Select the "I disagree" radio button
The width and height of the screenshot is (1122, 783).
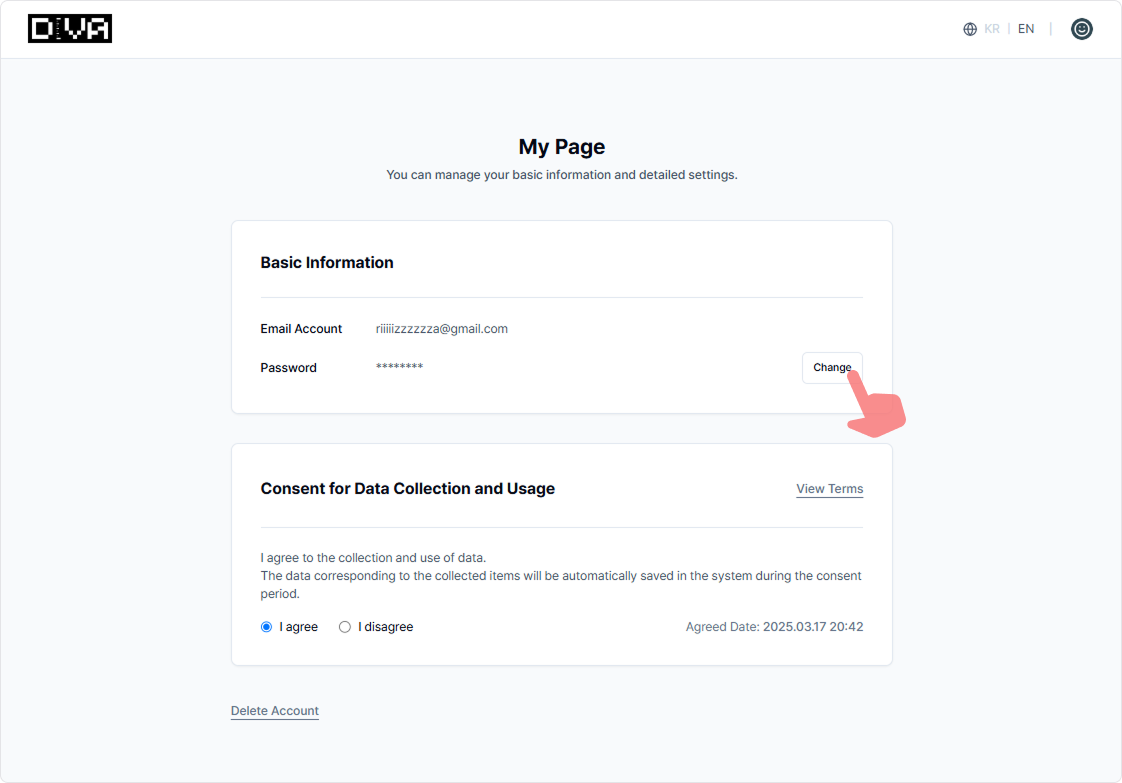345,627
